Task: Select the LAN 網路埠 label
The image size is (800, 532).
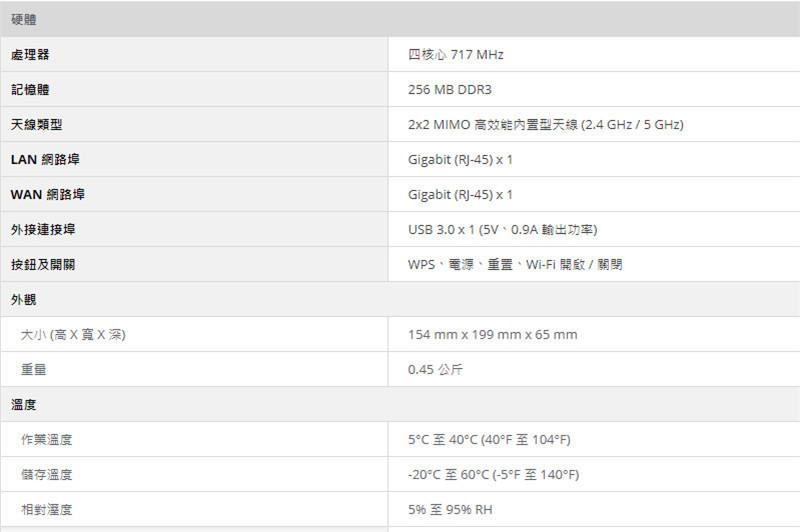Action: pos(45,160)
